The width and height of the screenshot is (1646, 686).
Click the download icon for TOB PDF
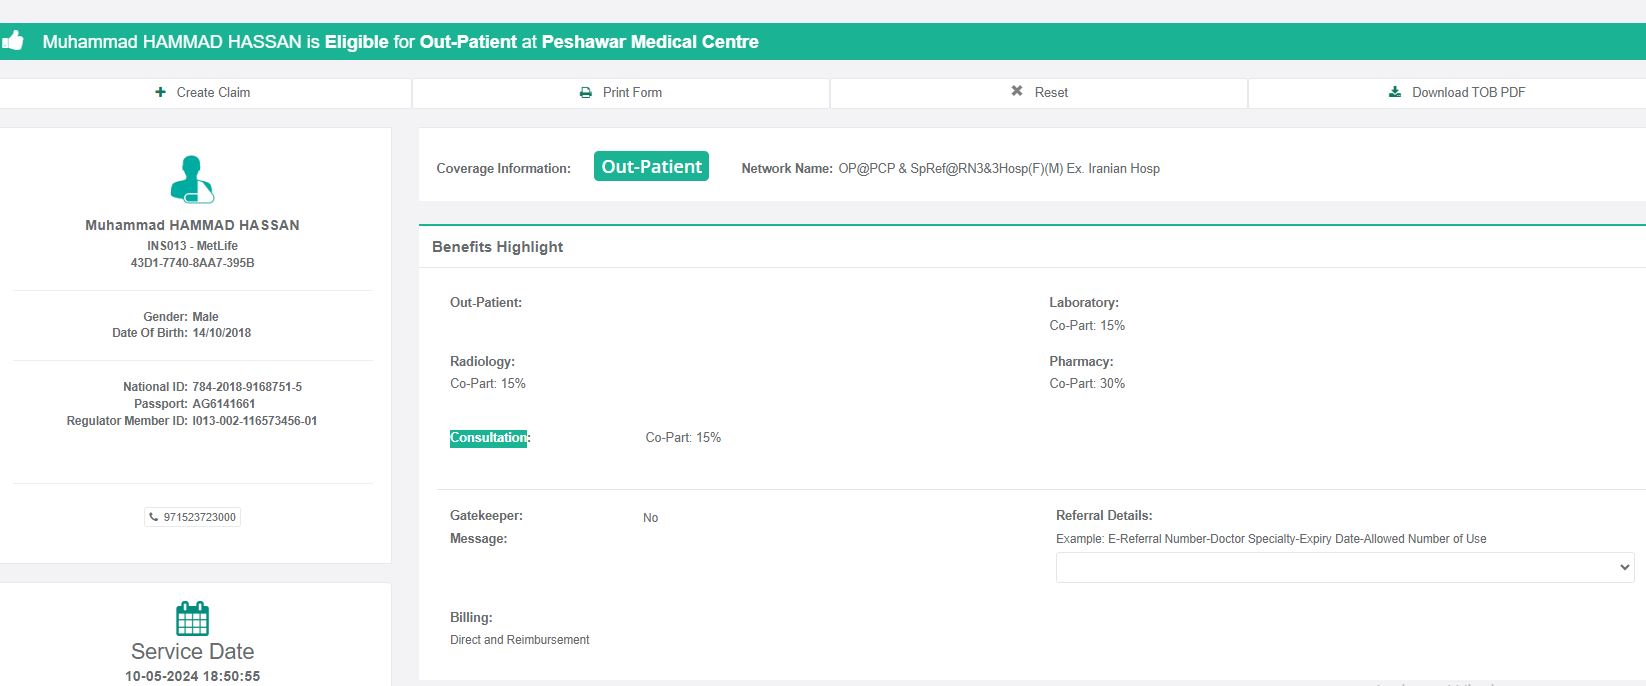pos(1395,92)
